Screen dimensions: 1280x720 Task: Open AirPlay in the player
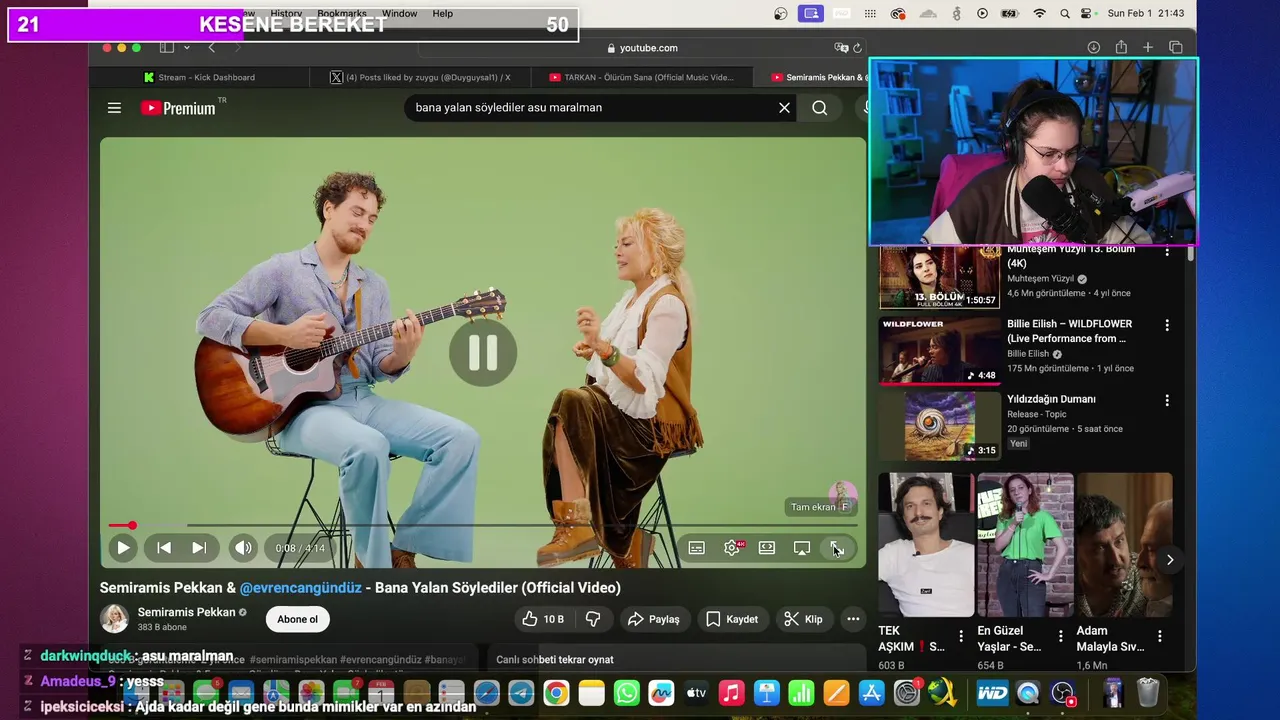click(x=802, y=548)
